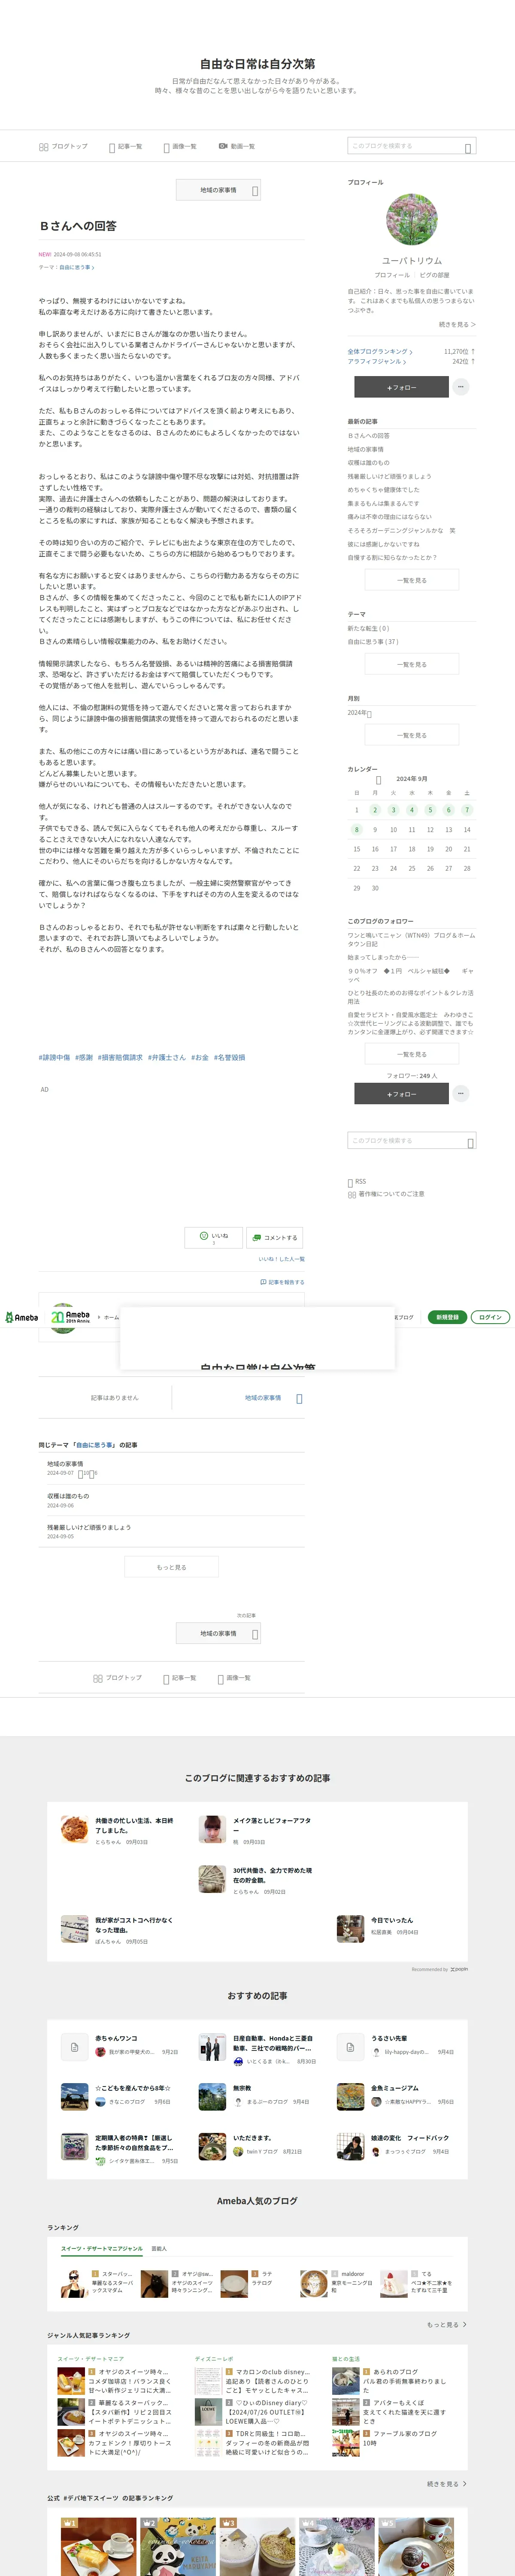The width and height of the screenshot is (515, 2576).
Task: Select calendar date 3
Action: click(x=393, y=810)
